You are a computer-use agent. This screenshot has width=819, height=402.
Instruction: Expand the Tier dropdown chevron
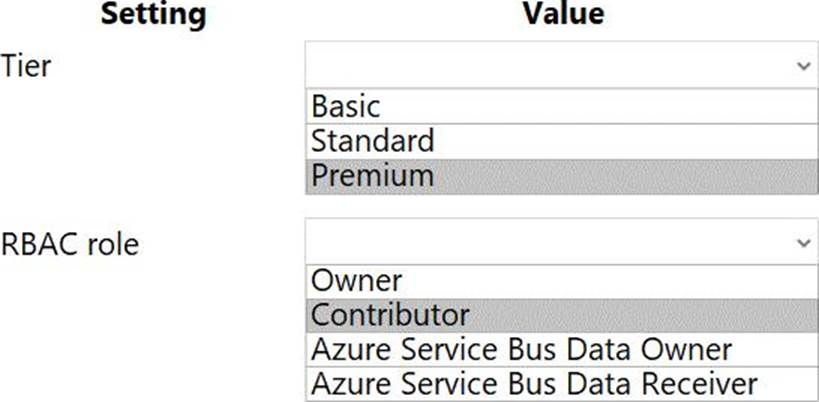tap(803, 66)
